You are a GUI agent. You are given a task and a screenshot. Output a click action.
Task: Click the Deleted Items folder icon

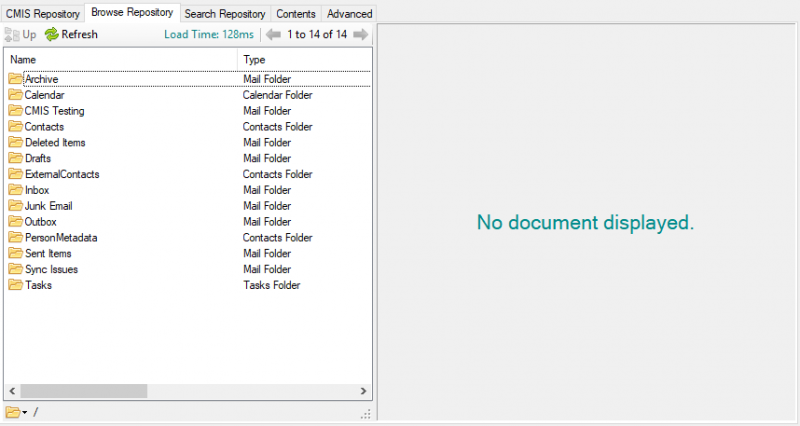[x=15, y=142]
